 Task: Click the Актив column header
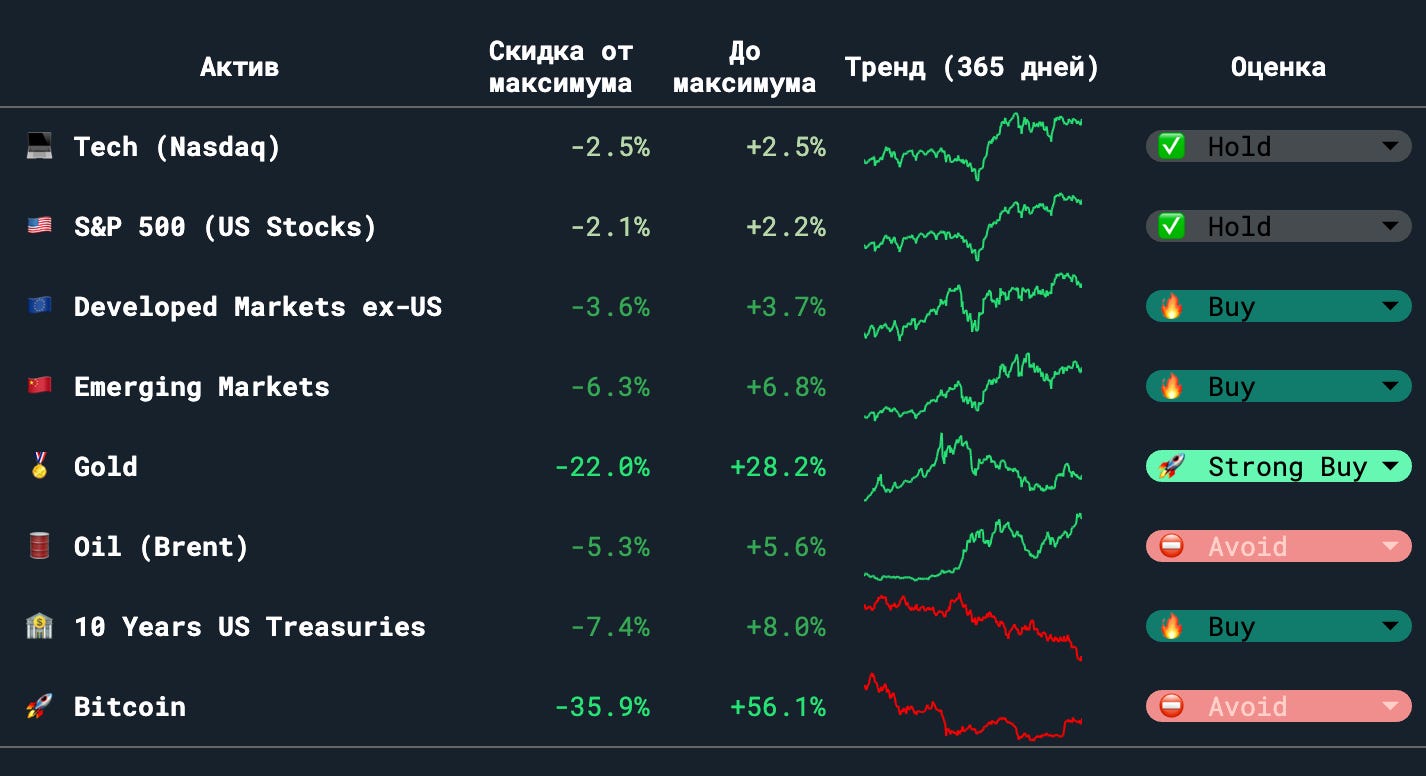(x=239, y=67)
